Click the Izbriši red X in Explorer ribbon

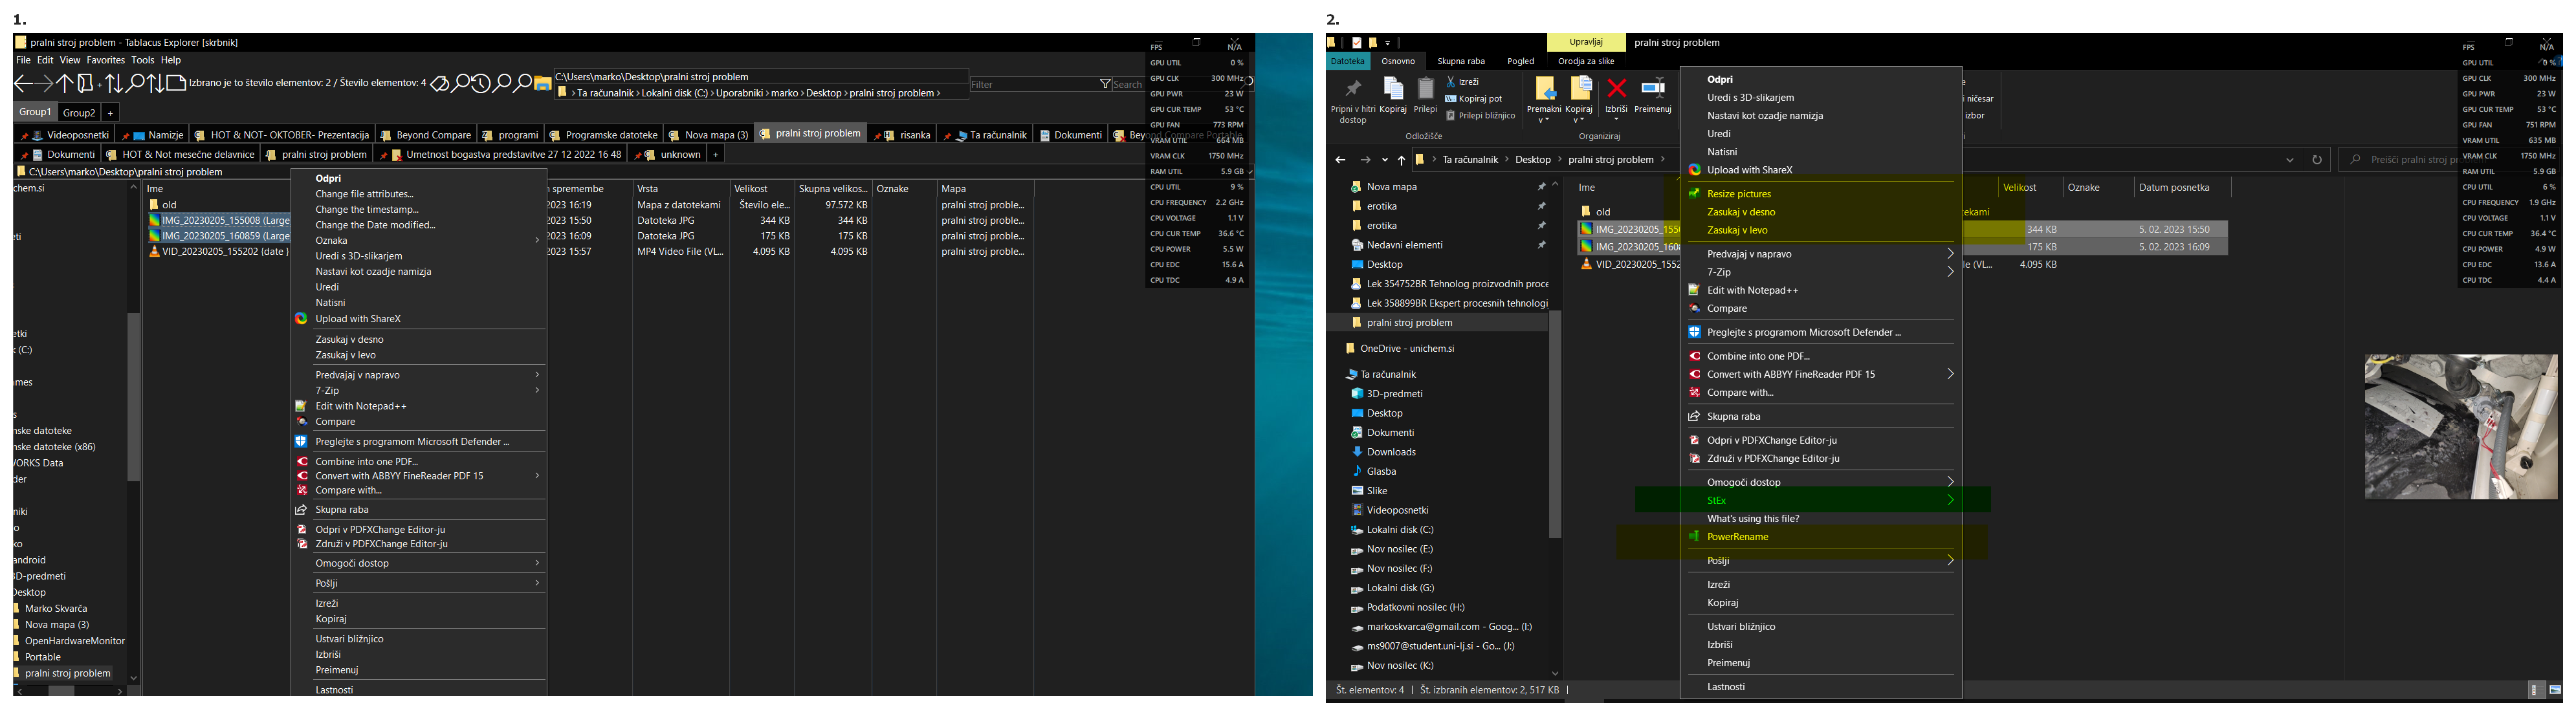[1616, 88]
